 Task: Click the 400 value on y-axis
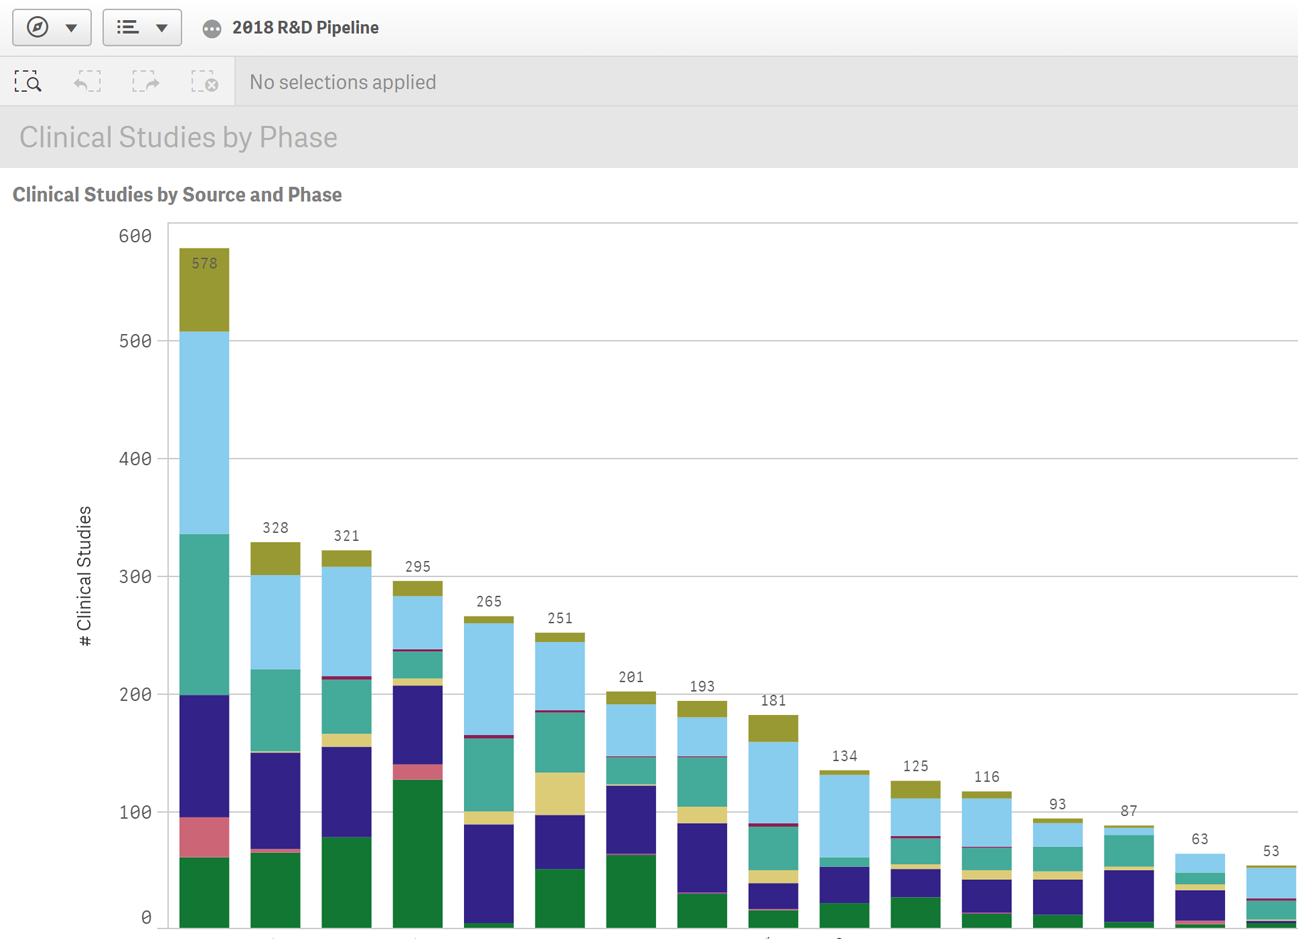click(135, 459)
